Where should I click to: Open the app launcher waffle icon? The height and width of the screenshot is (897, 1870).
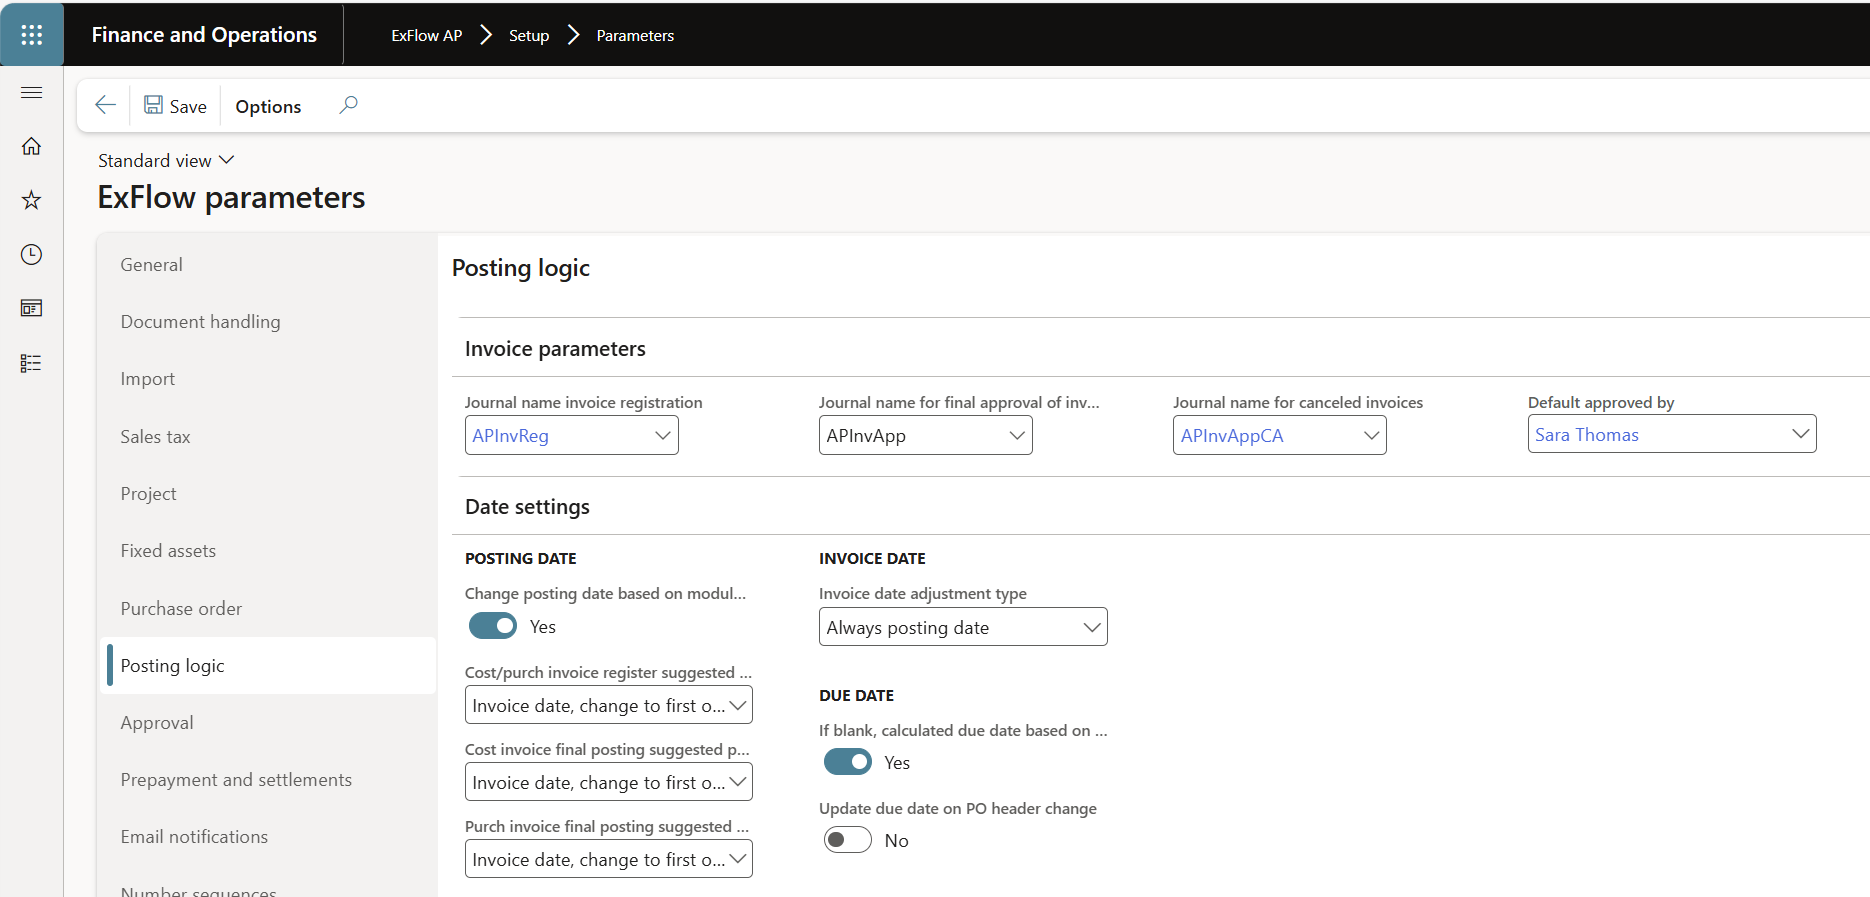(31, 35)
